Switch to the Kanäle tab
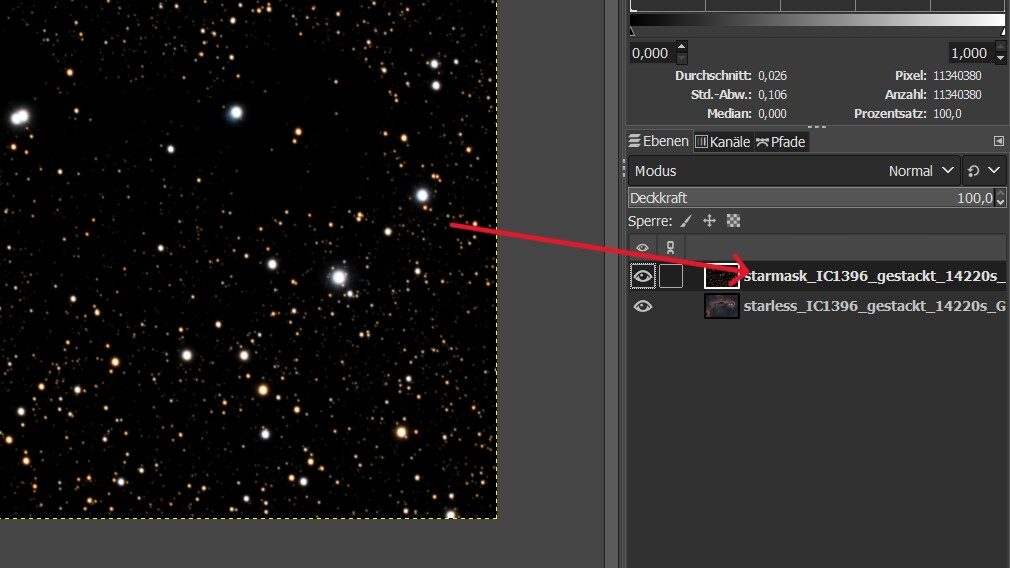 point(723,142)
